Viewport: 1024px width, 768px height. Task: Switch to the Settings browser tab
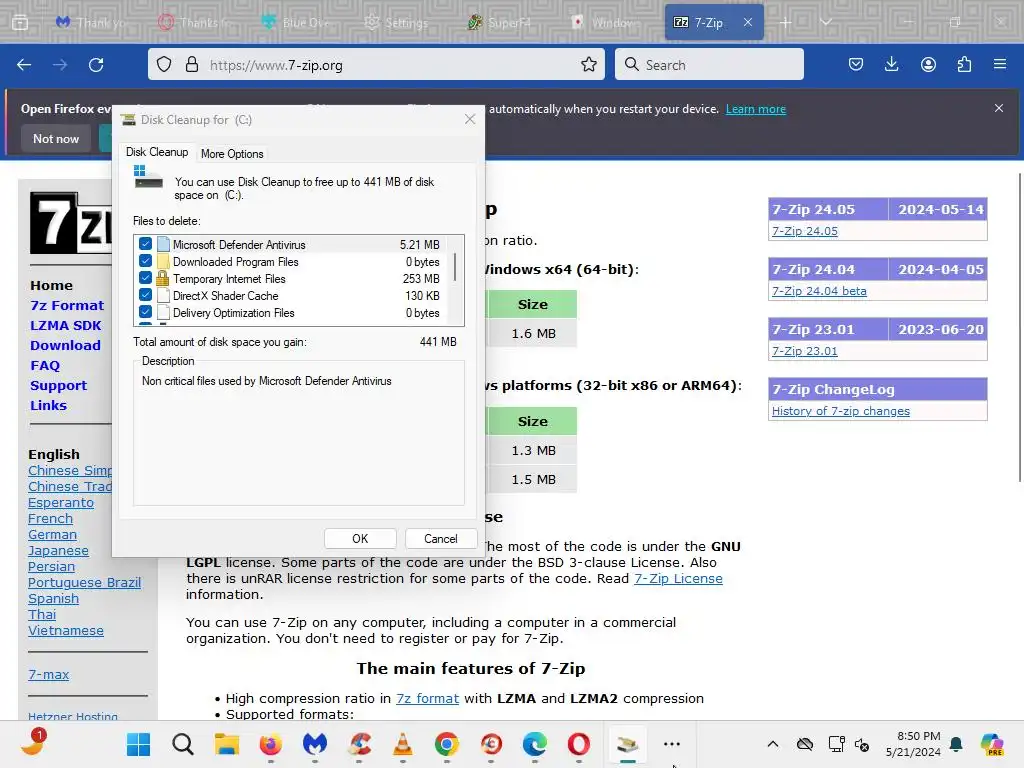[396, 23]
